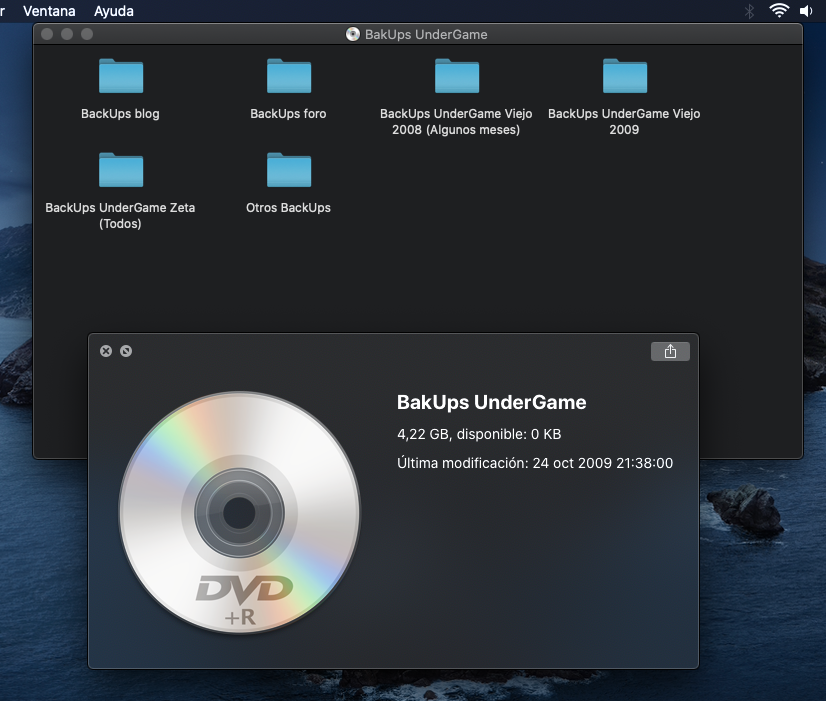
Task: Click the Finder window title 'BakUps UnderGame'
Action: (426, 34)
